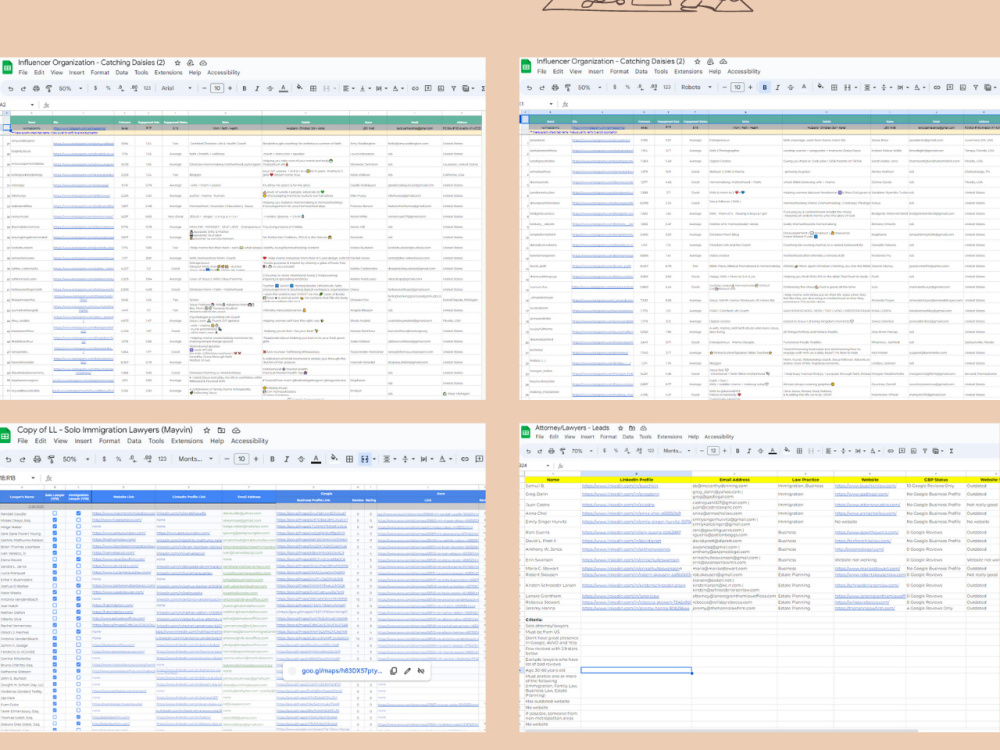Viewport: 1000px width, 750px height.
Task: Star the Copy of LL Solo Immigration Lawyers document
Action: [207, 430]
